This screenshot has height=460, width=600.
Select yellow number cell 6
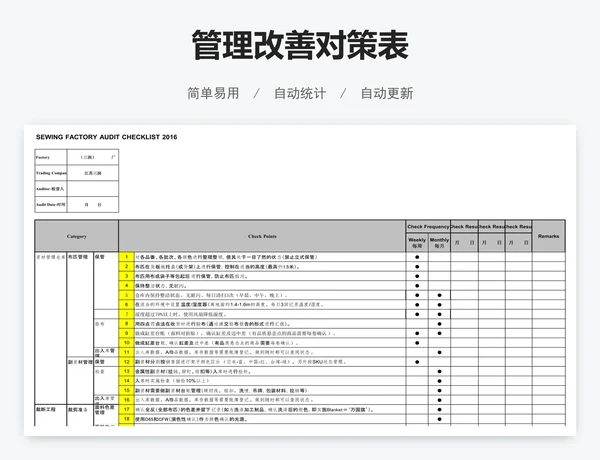point(127,305)
